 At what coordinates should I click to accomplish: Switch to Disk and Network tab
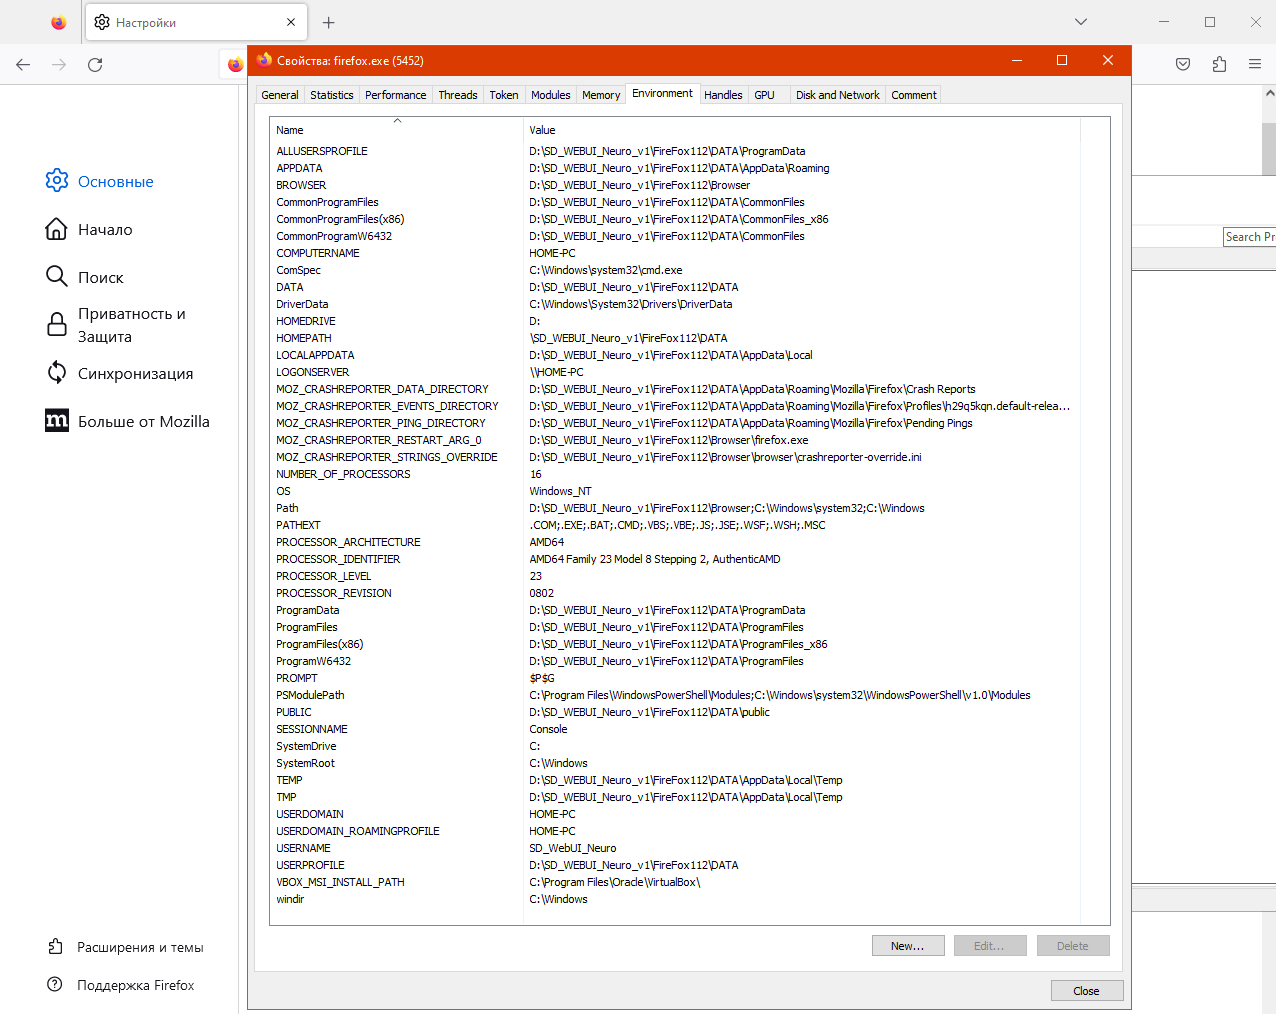coord(838,95)
